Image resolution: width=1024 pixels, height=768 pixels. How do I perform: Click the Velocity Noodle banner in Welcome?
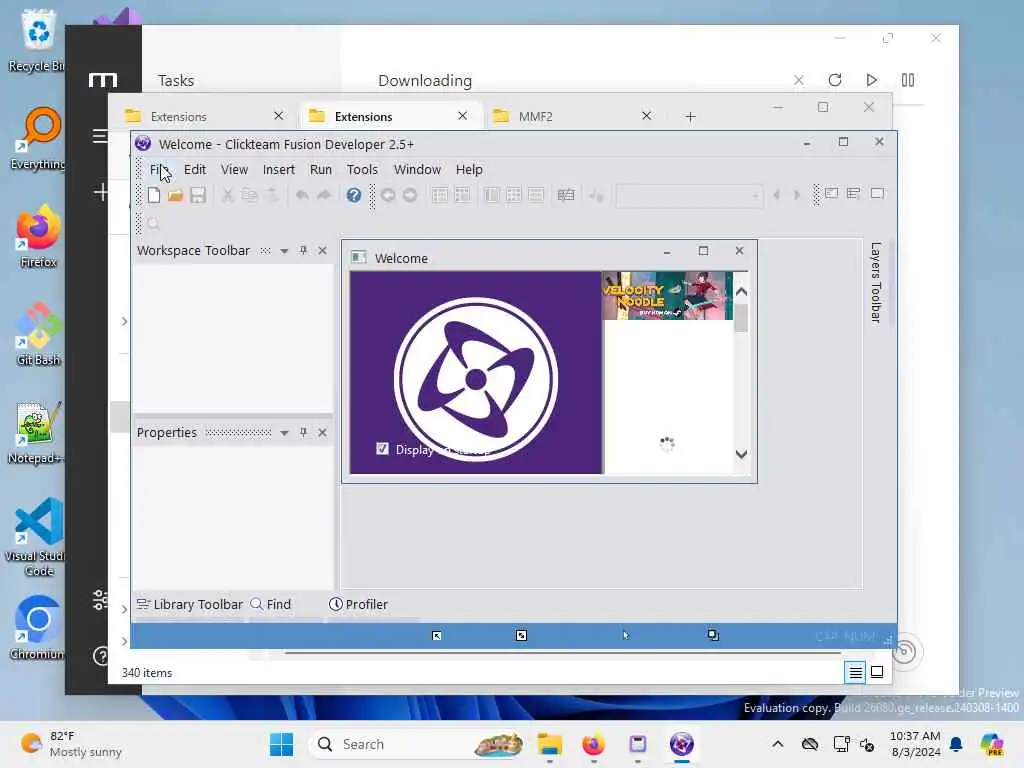(x=667, y=296)
